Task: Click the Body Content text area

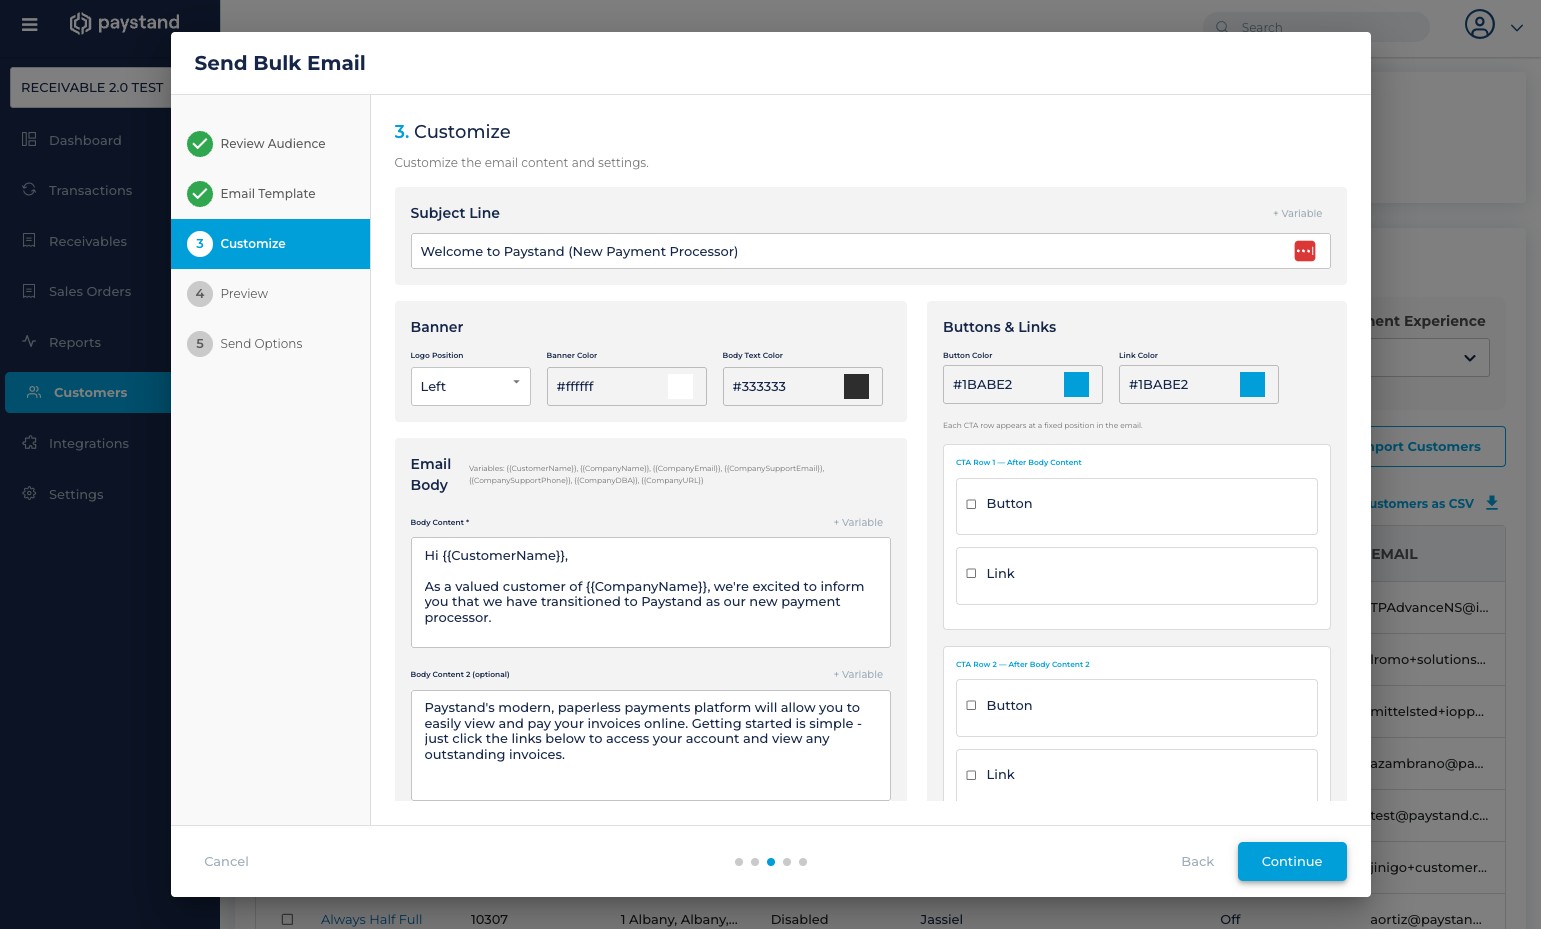Action: point(650,592)
